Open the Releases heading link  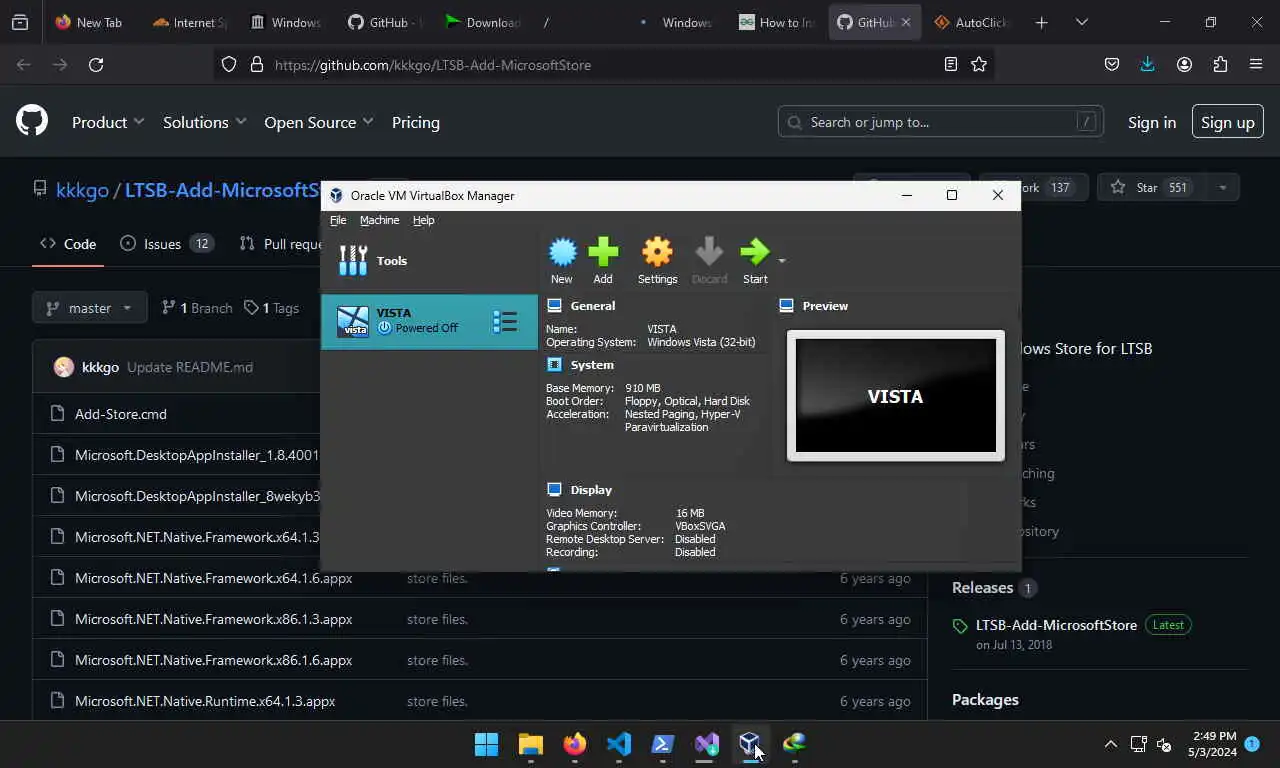pos(983,588)
